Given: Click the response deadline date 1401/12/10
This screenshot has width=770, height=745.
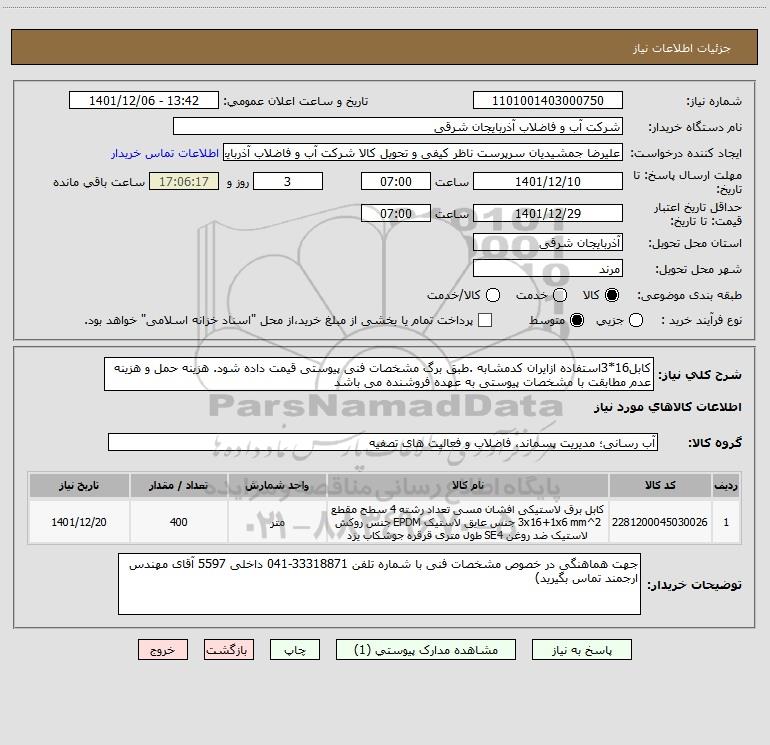Looking at the screenshot, I should point(548,182).
